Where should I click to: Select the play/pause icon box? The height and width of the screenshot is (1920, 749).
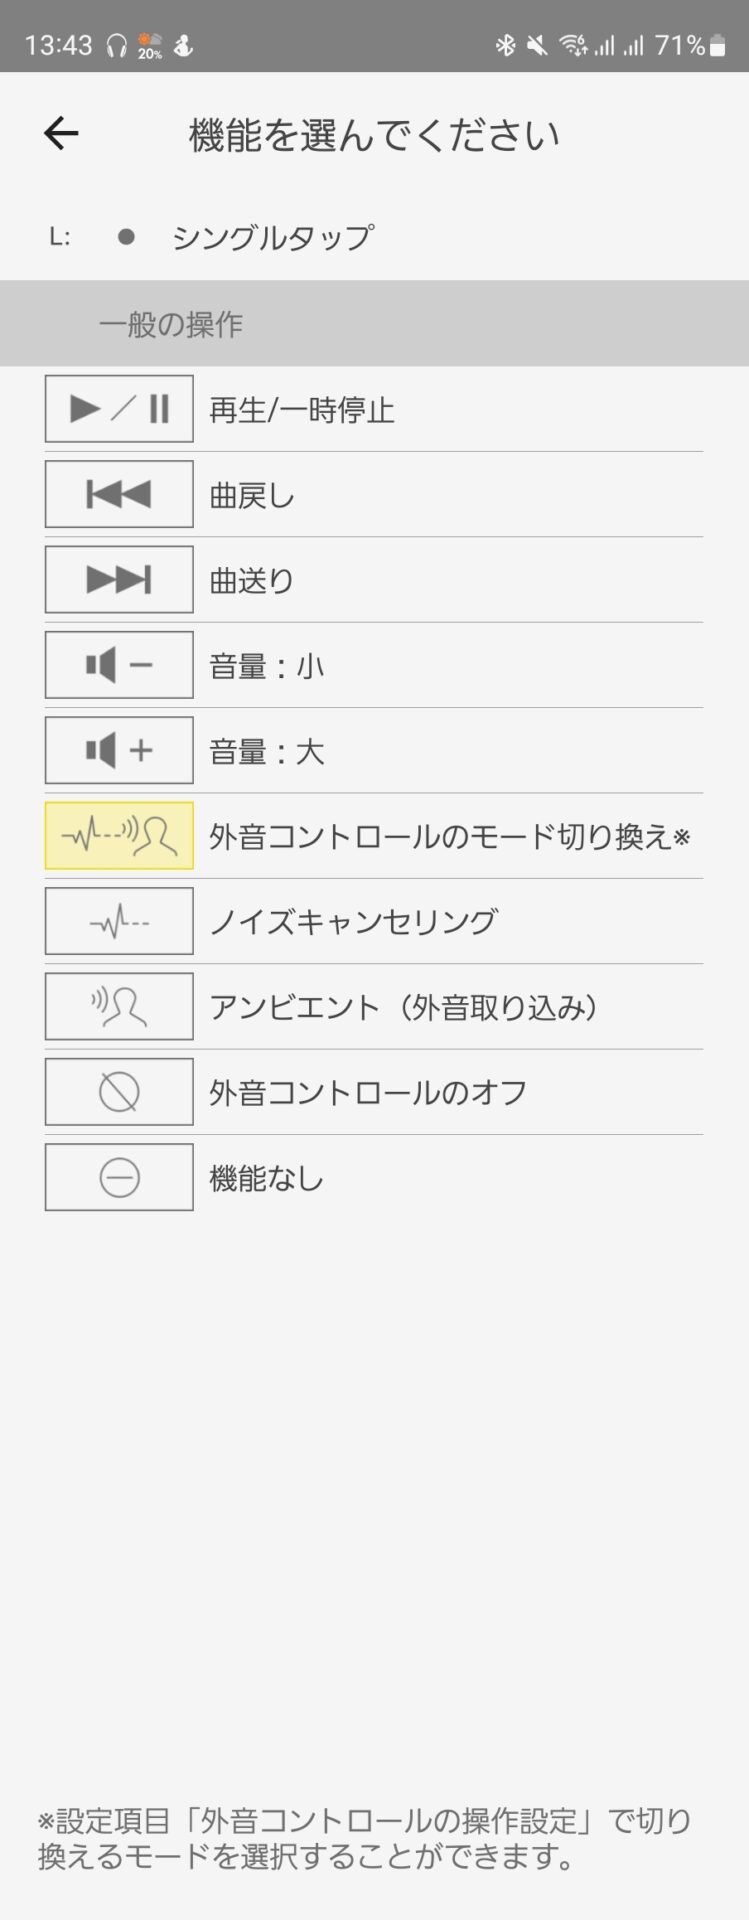pos(119,409)
